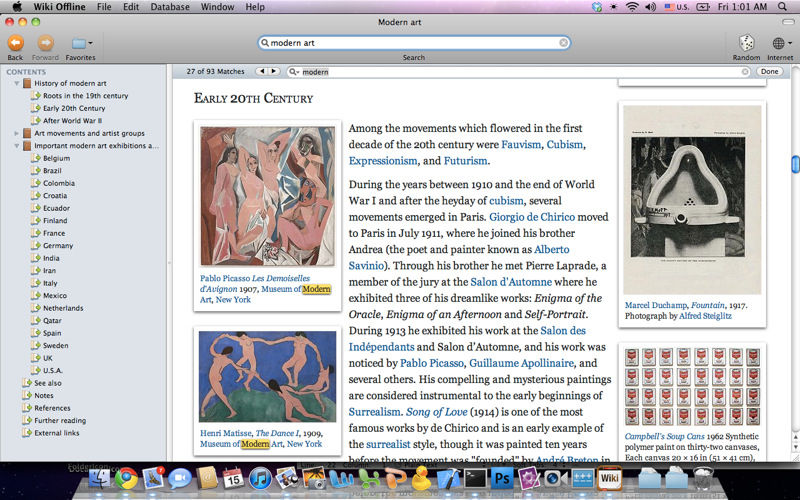The image size is (800, 500).
Task: Open the Database menu
Action: pos(170,7)
